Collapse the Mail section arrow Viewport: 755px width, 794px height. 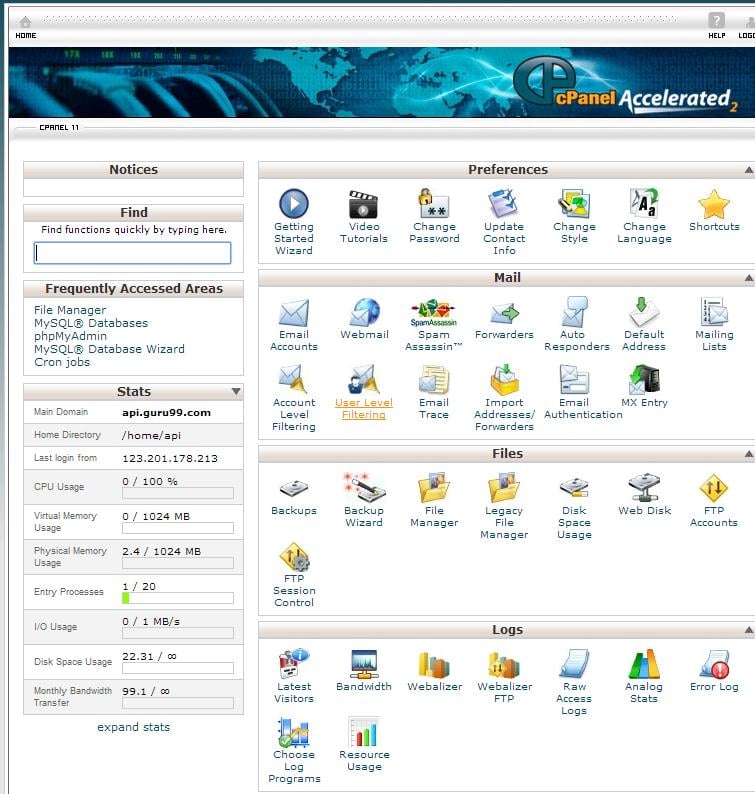coord(748,279)
